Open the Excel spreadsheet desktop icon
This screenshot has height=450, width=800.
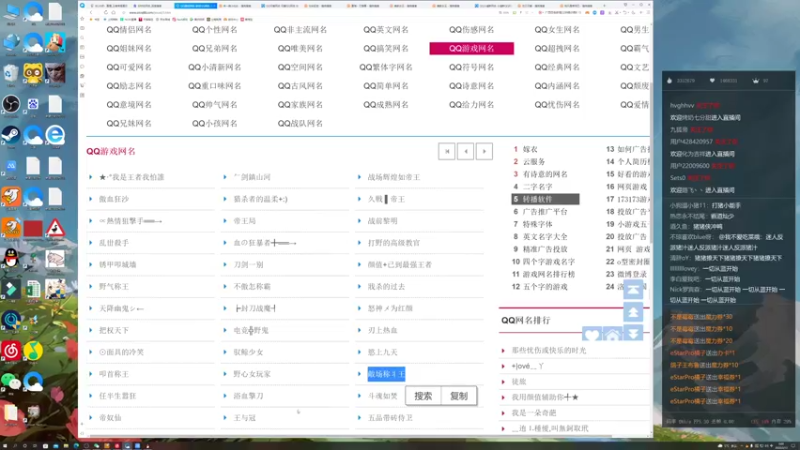click(33, 289)
